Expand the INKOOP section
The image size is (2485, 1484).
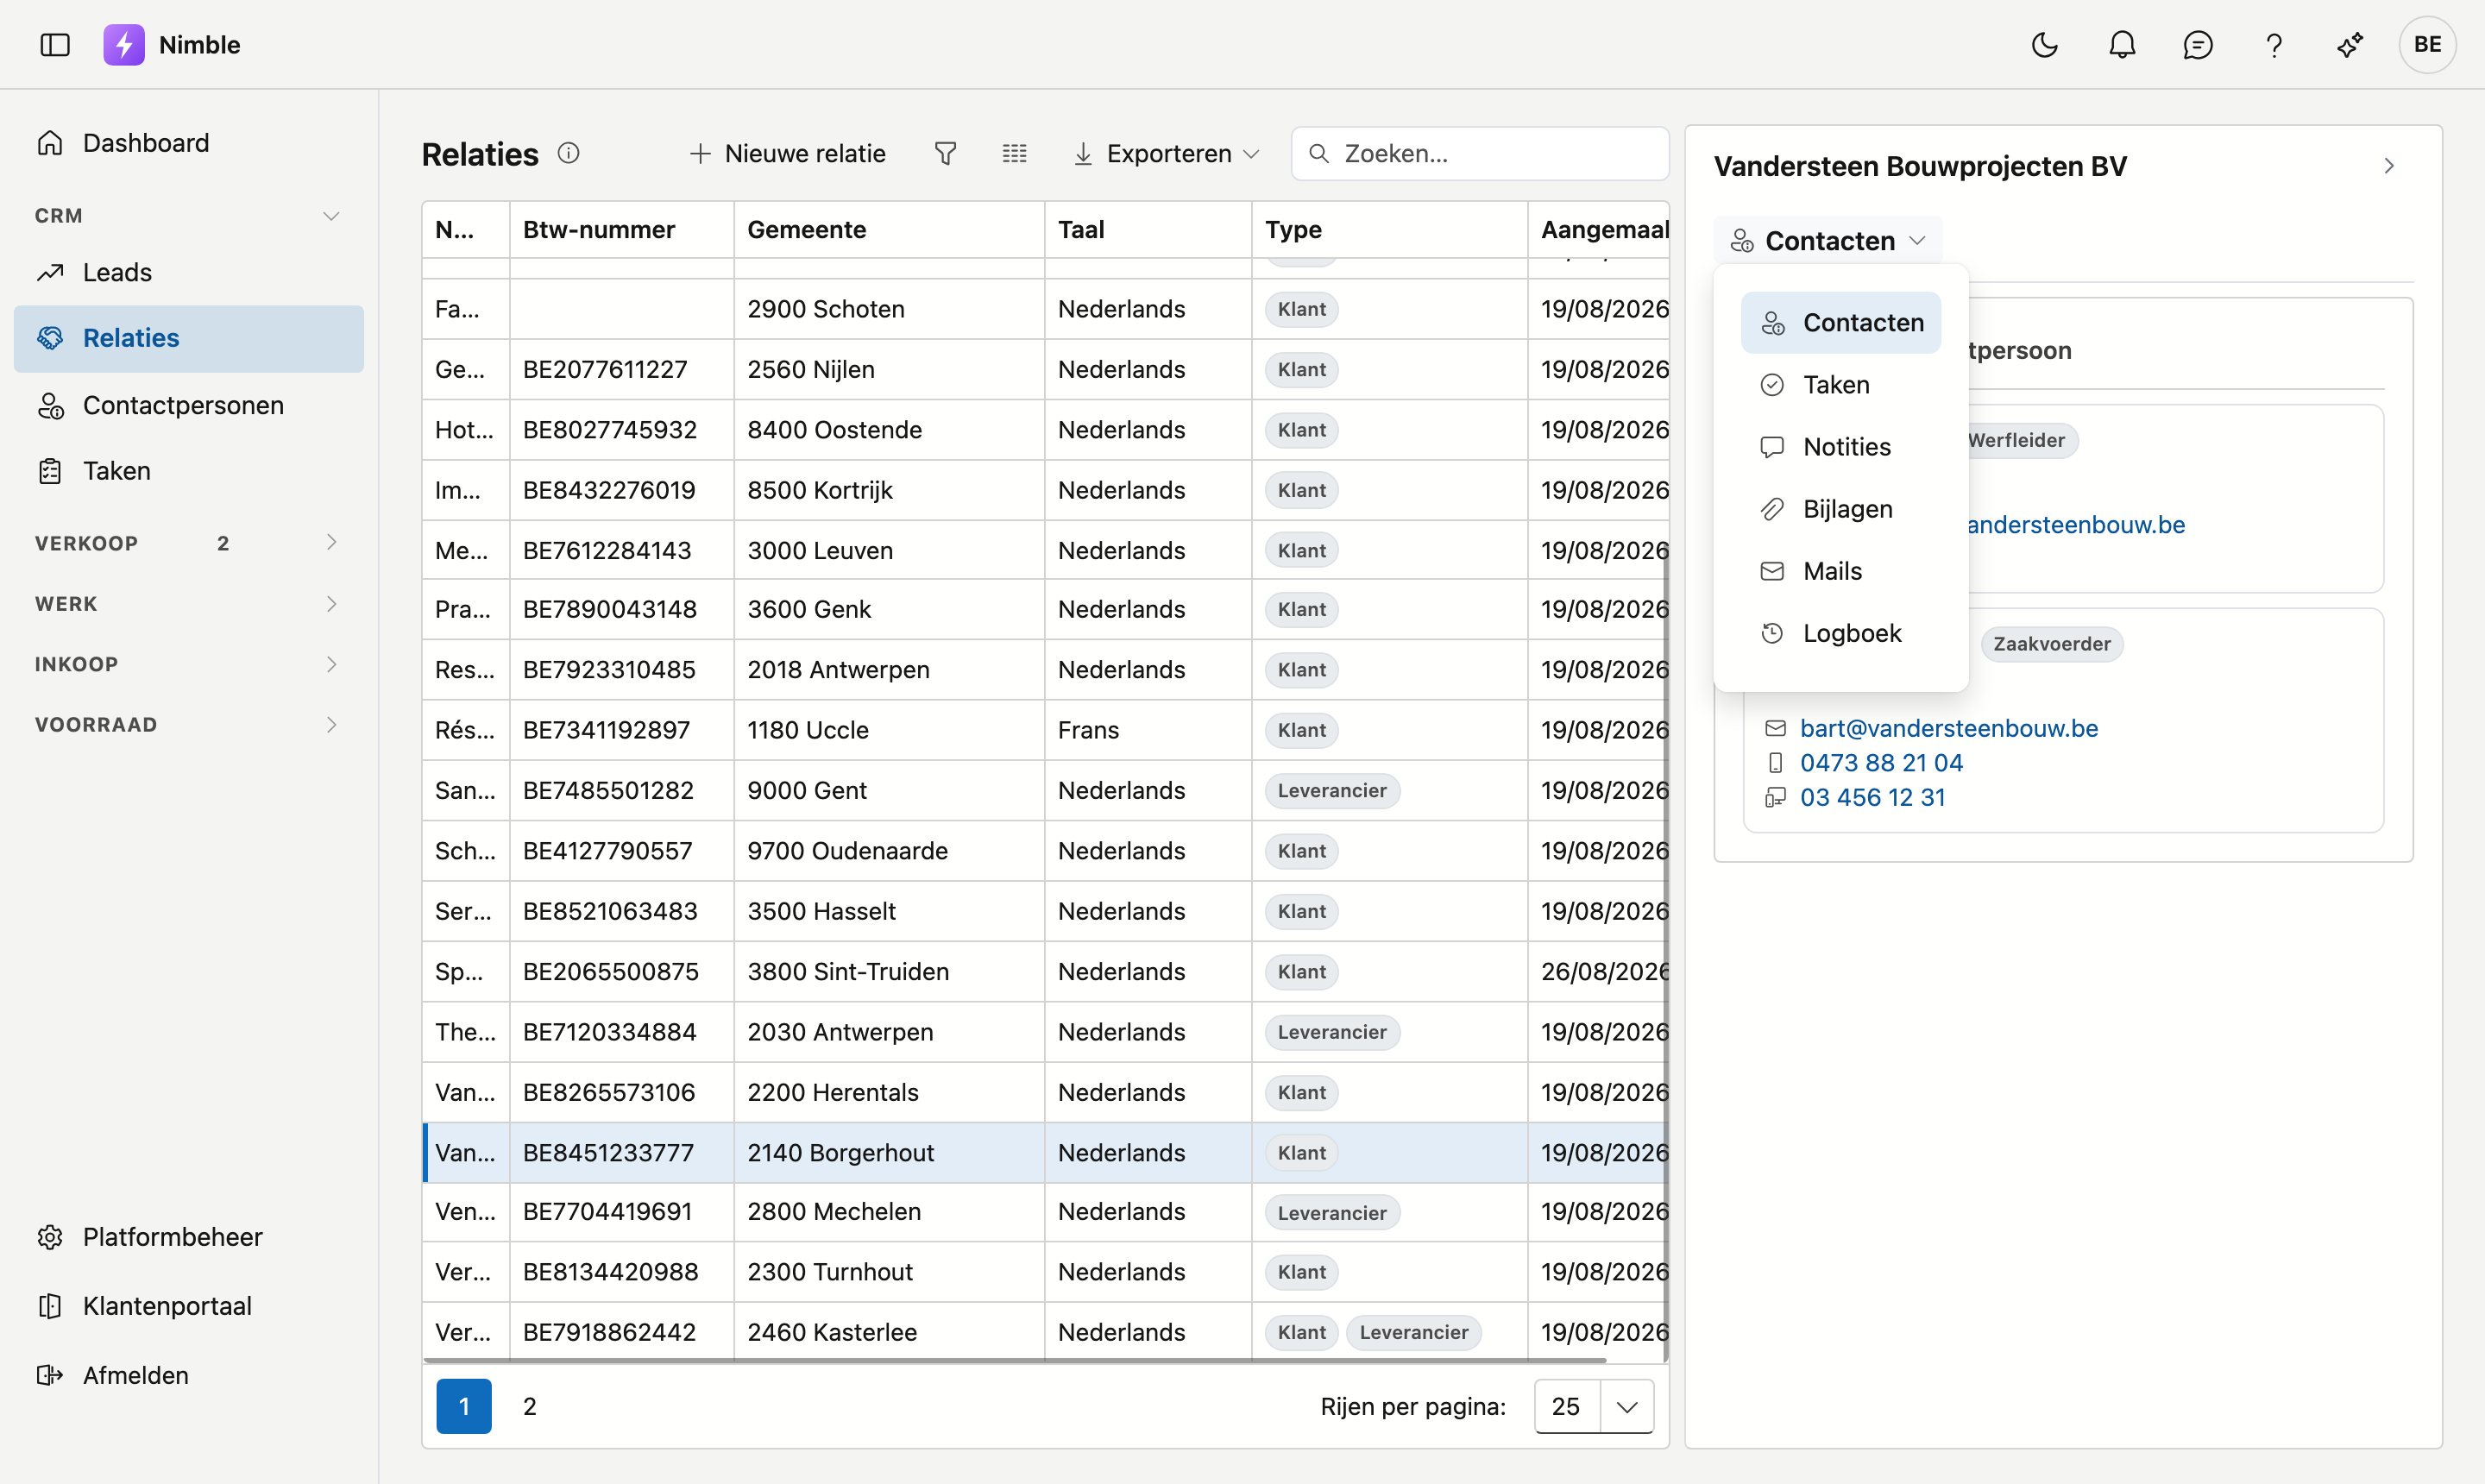click(x=189, y=664)
